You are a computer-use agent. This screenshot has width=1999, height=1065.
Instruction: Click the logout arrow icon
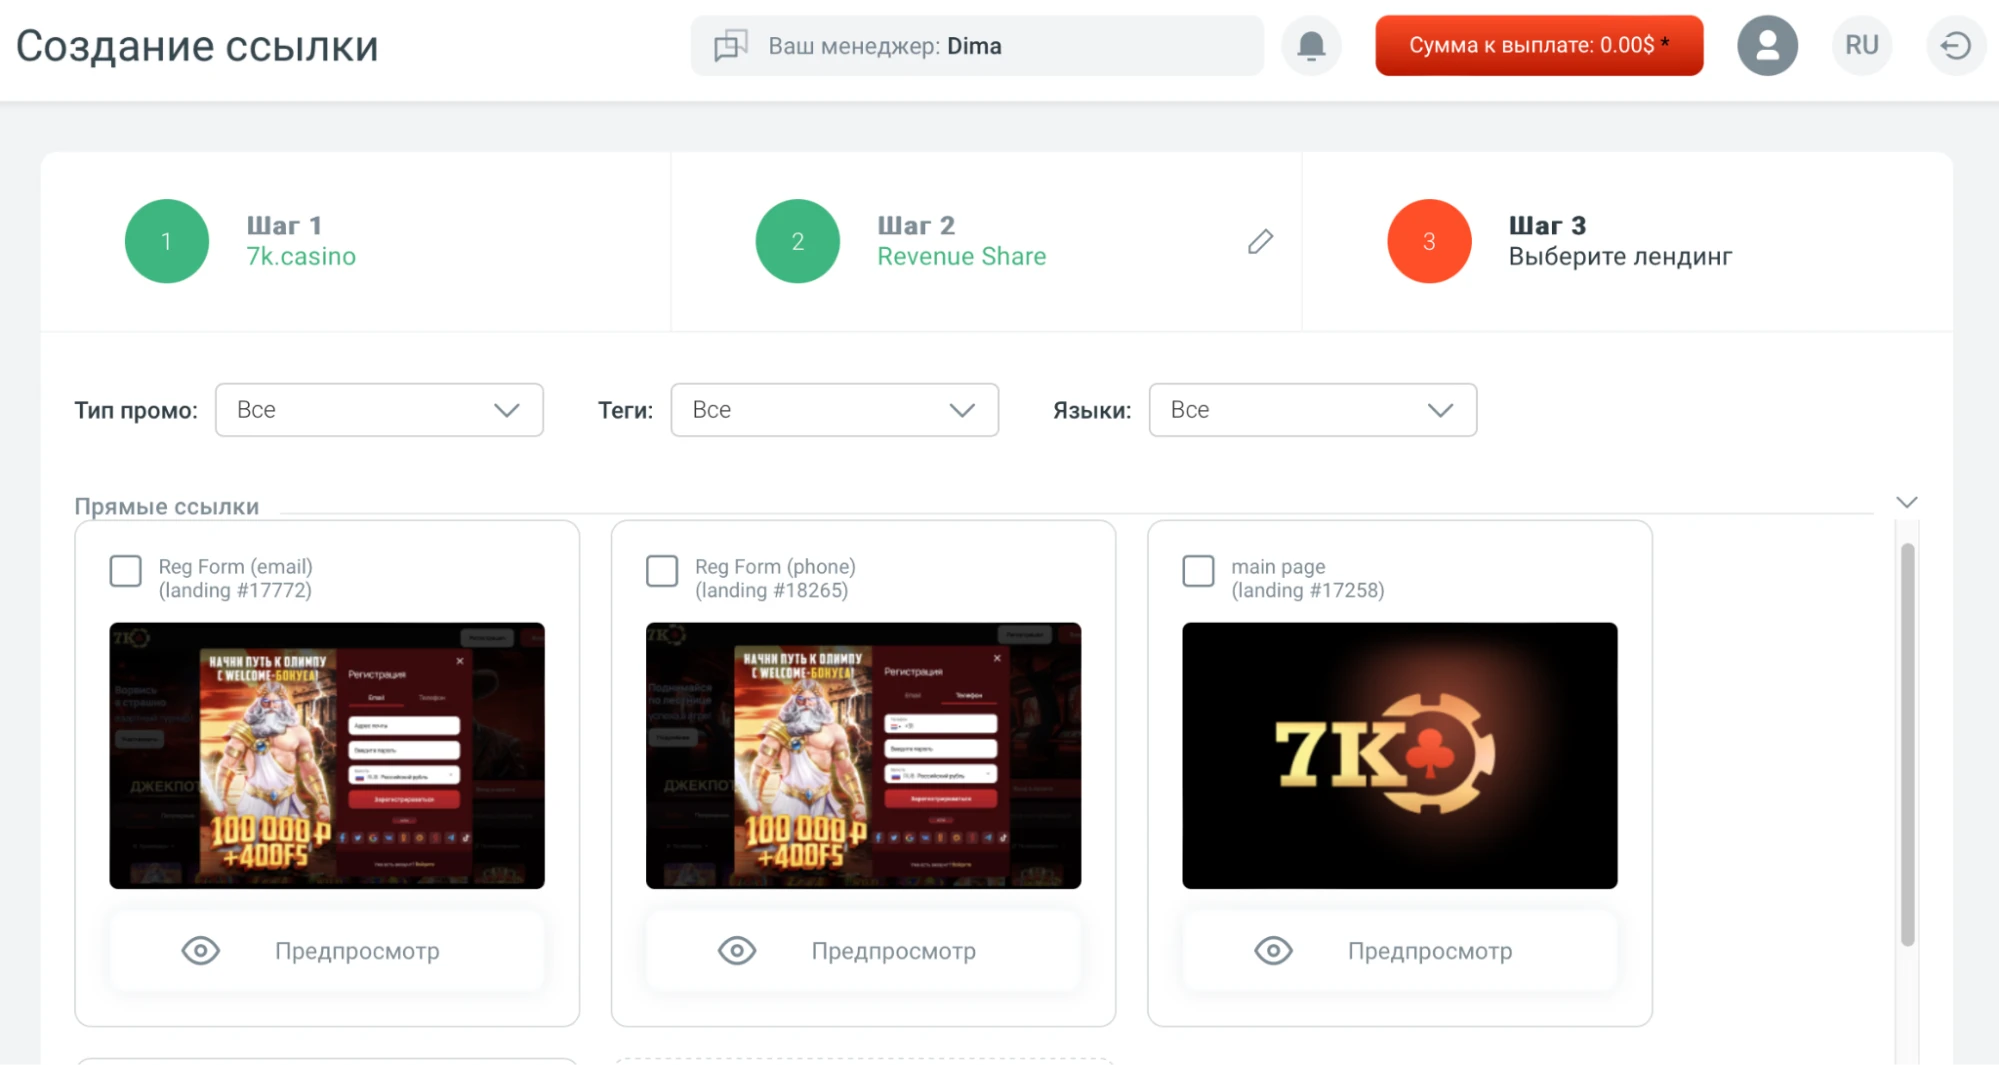(x=1955, y=46)
